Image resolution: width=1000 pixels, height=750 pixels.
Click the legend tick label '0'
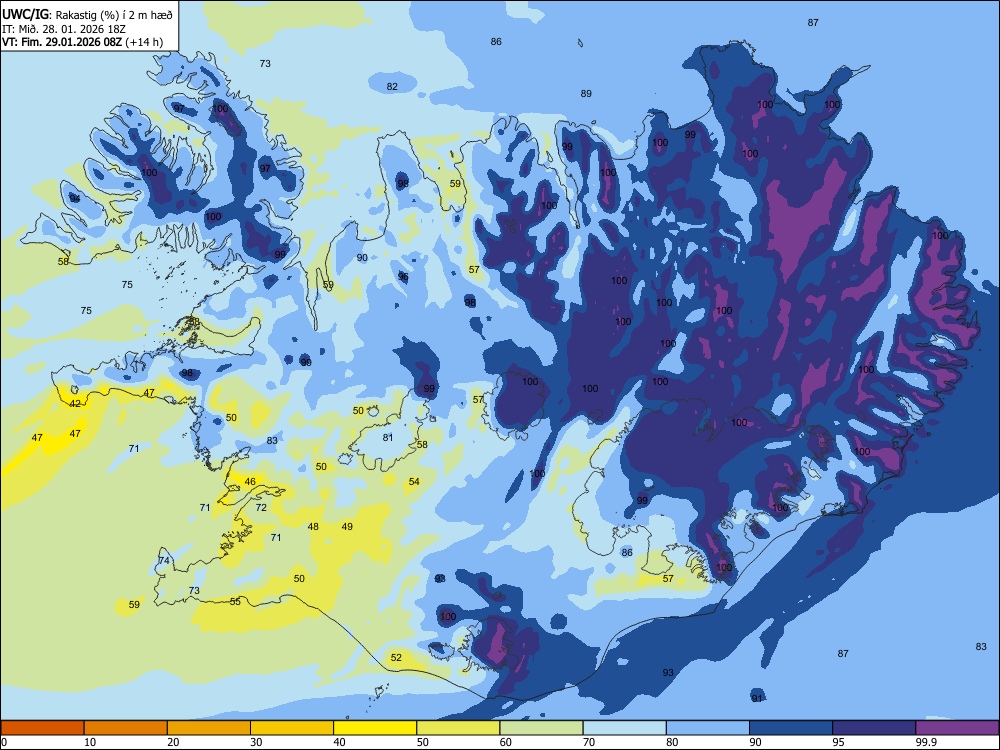4,742
